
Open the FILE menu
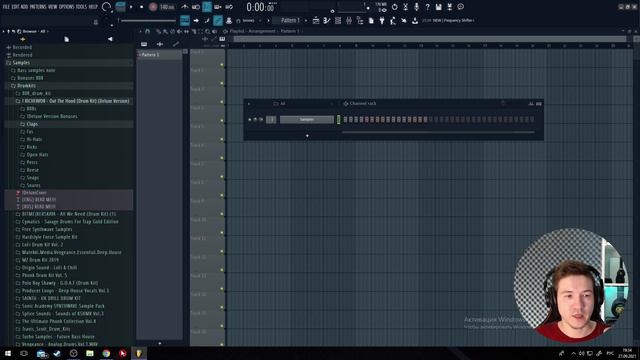[6, 7]
